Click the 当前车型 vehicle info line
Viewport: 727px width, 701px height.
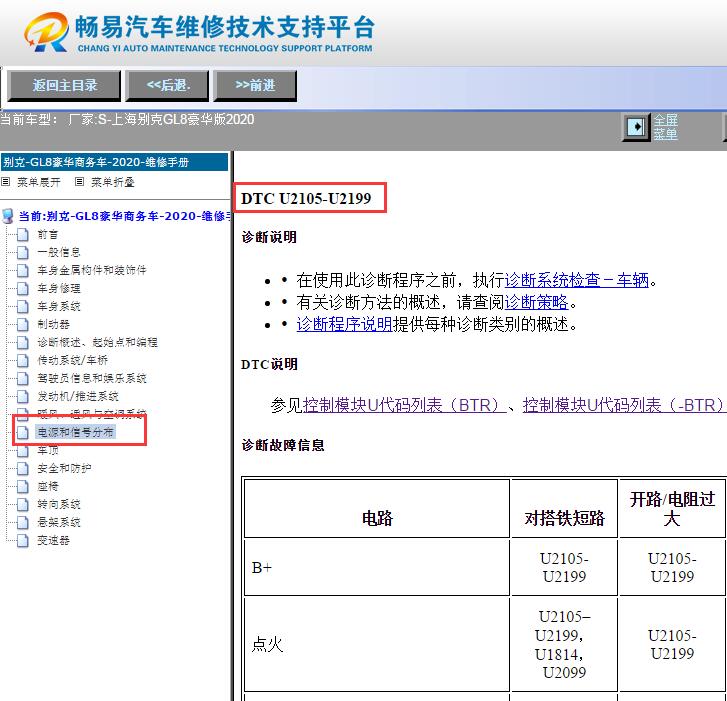tap(127, 120)
